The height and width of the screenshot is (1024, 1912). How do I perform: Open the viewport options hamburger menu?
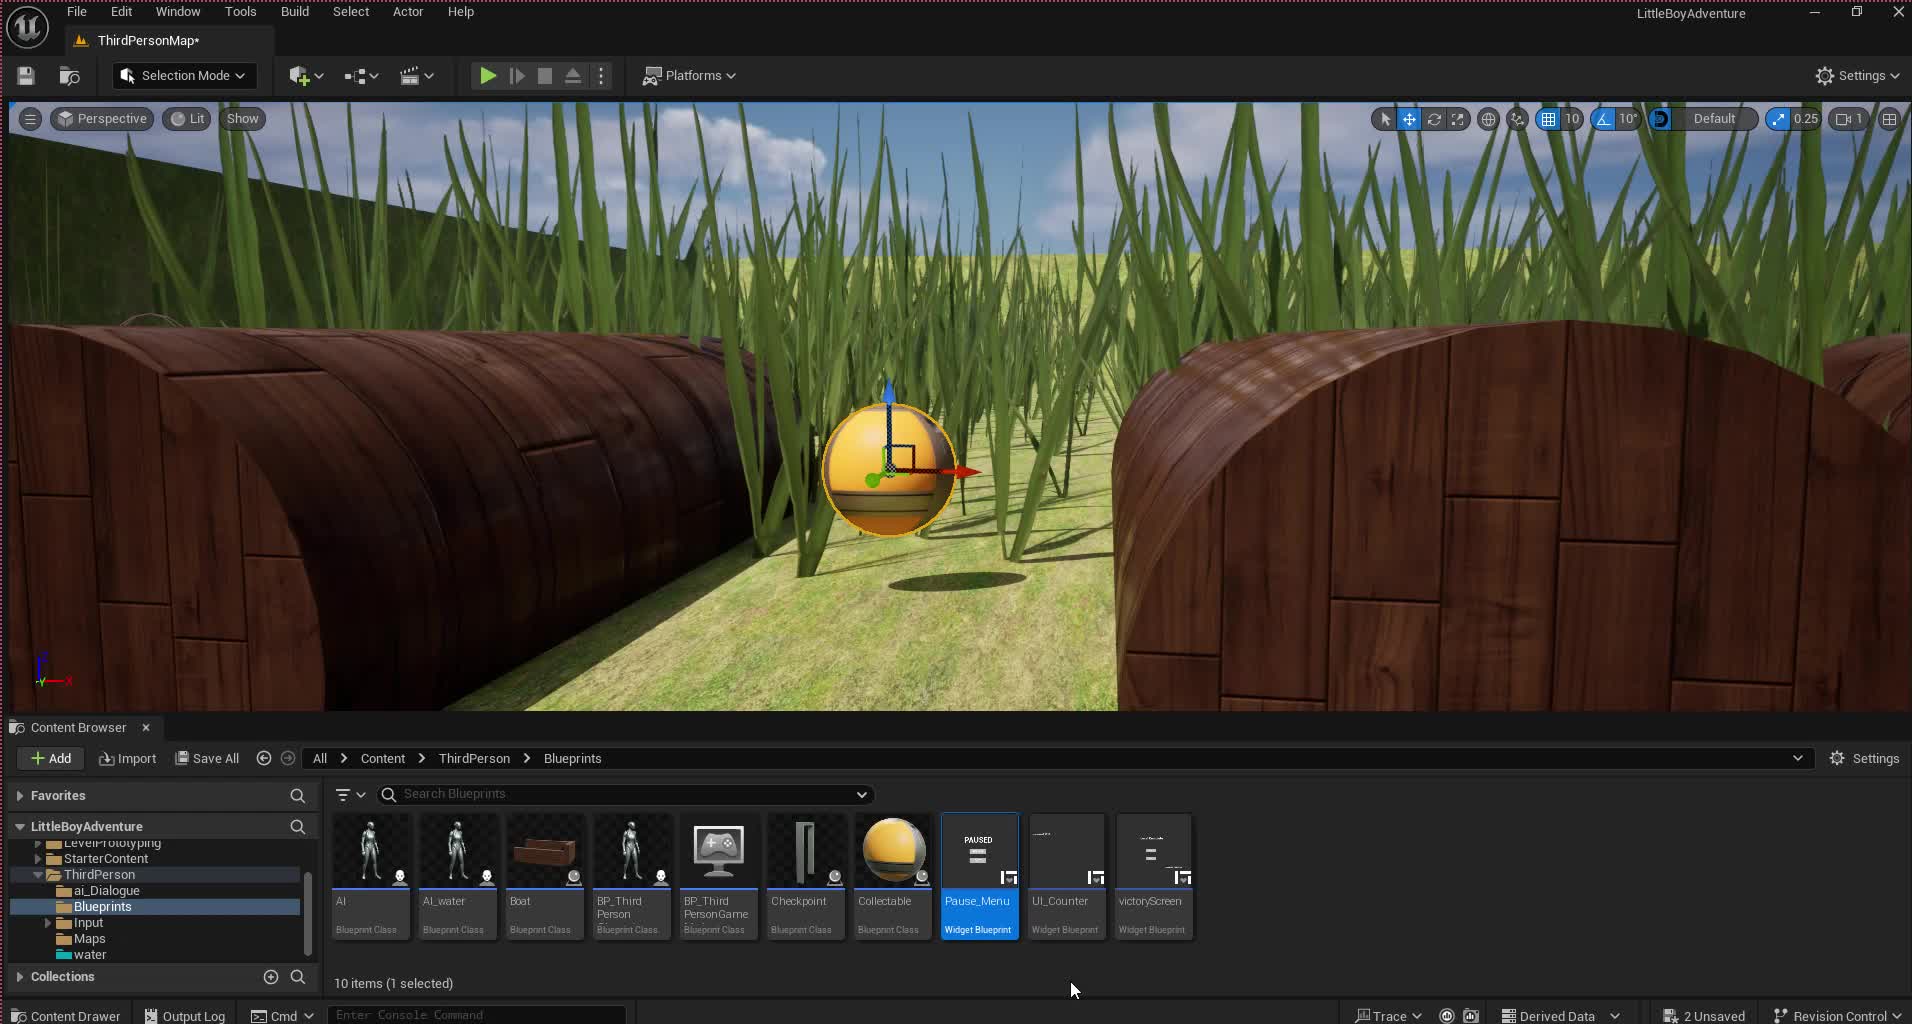(30, 119)
